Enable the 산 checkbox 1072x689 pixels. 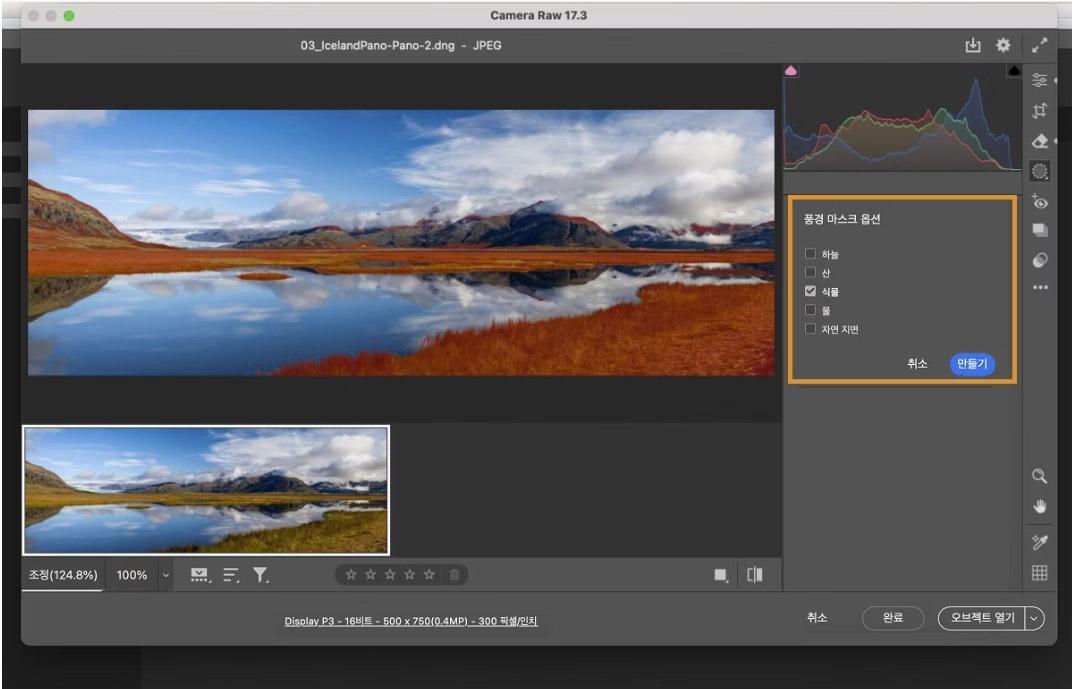(810, 273)
